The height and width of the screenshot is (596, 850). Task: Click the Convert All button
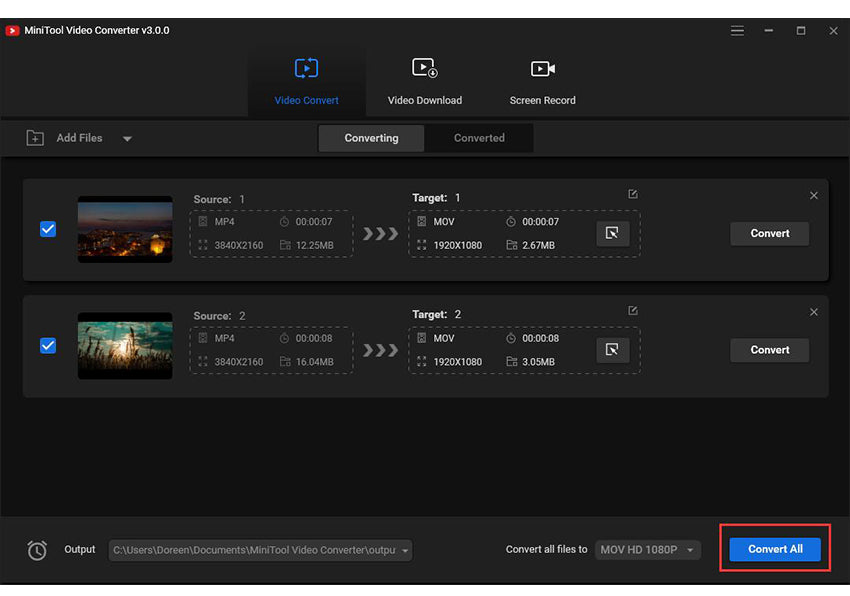775,549
